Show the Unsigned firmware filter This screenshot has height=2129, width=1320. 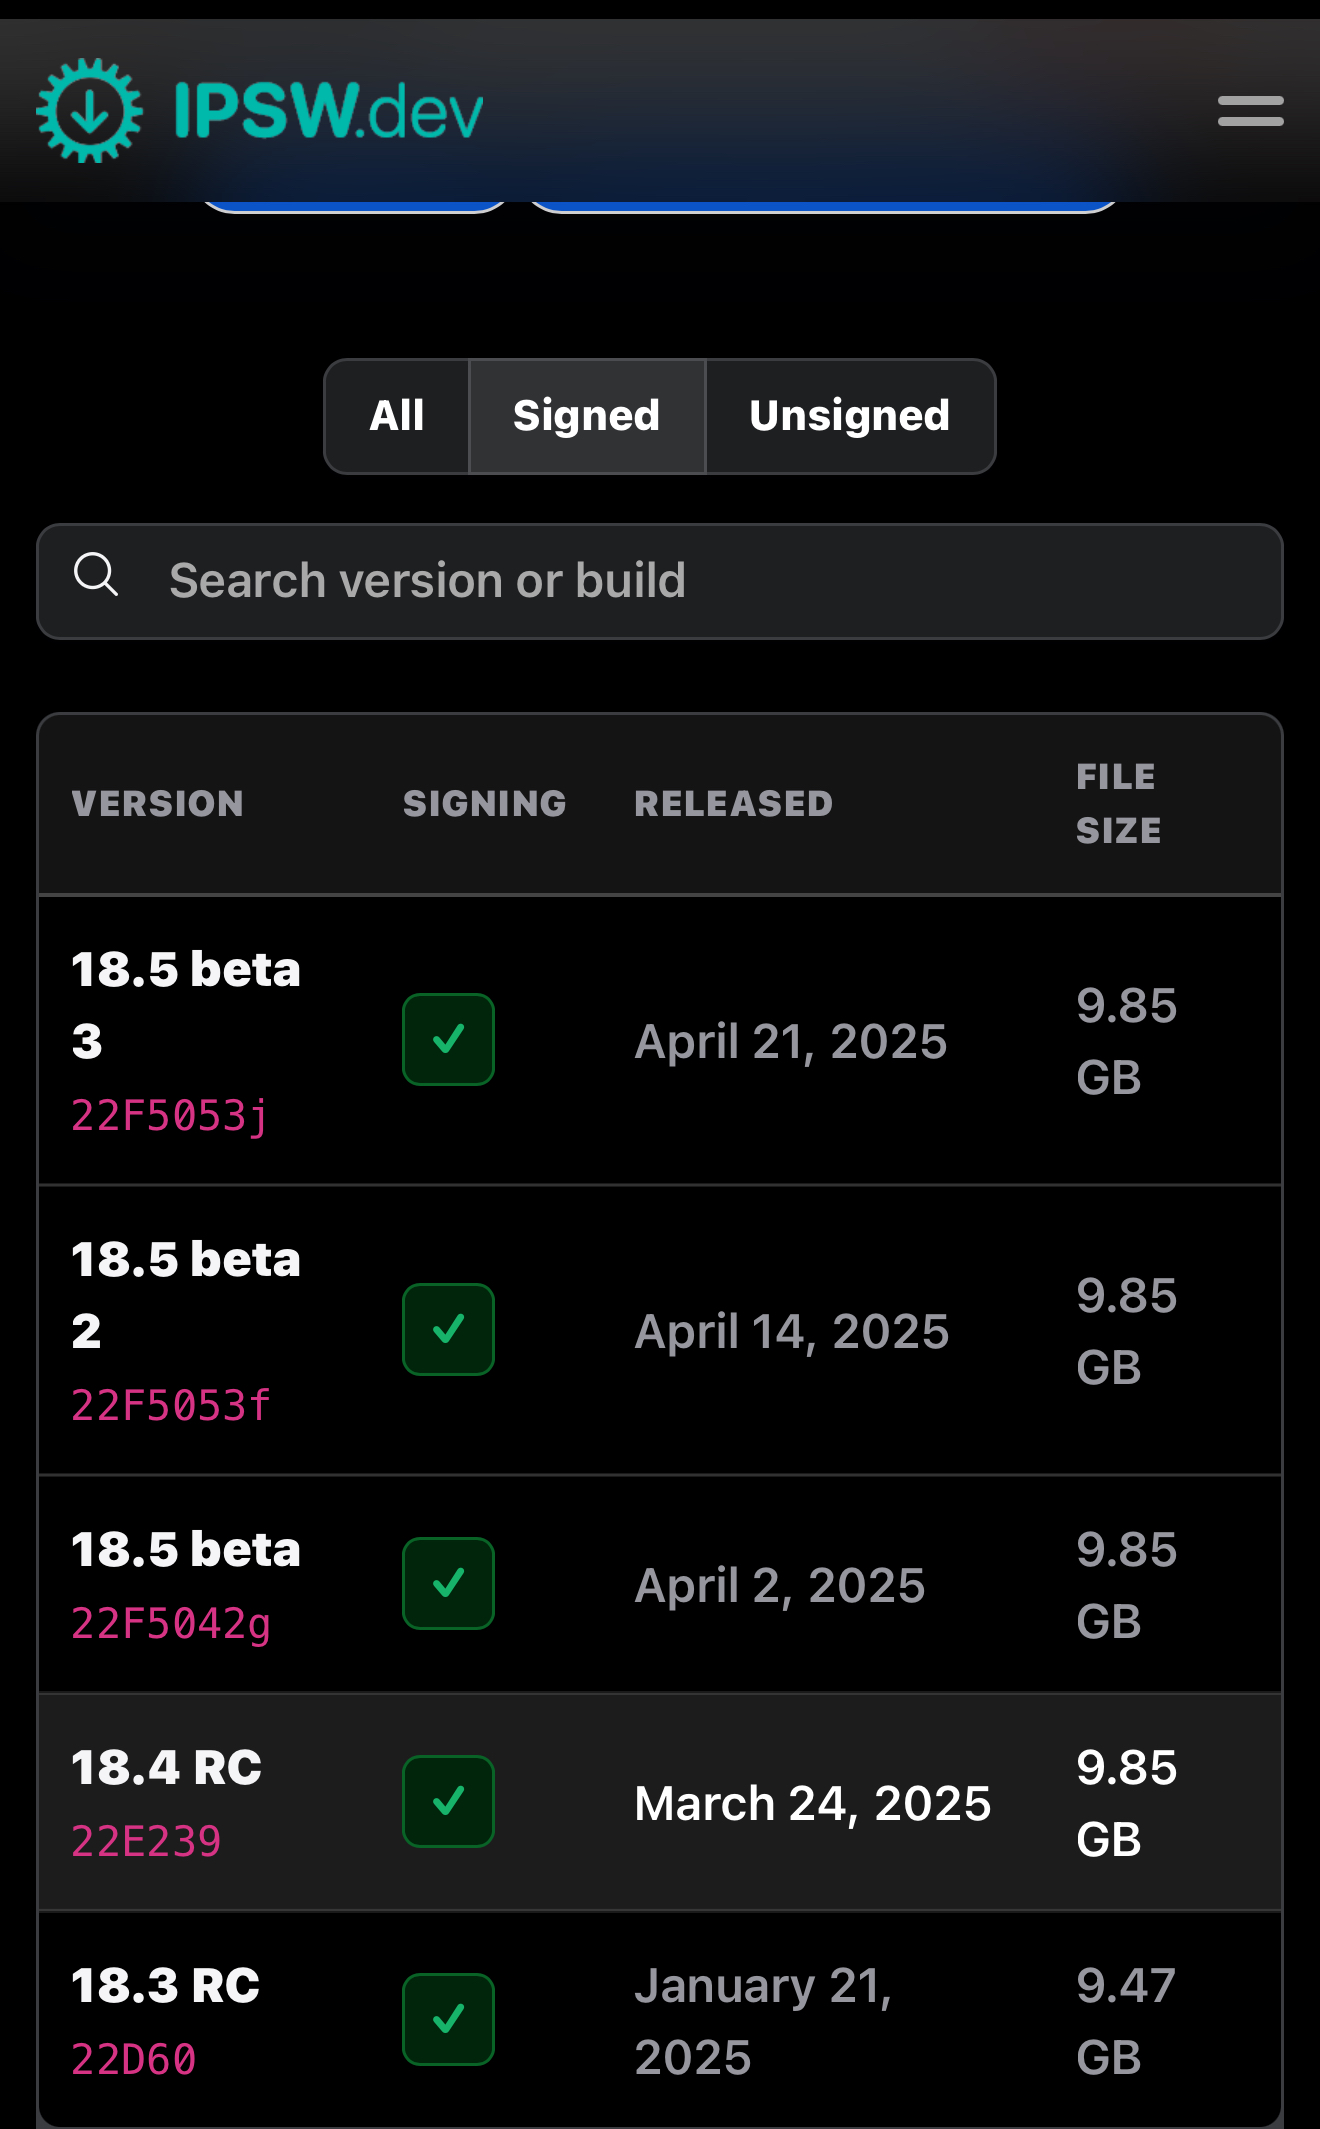(x=850, y=416)
